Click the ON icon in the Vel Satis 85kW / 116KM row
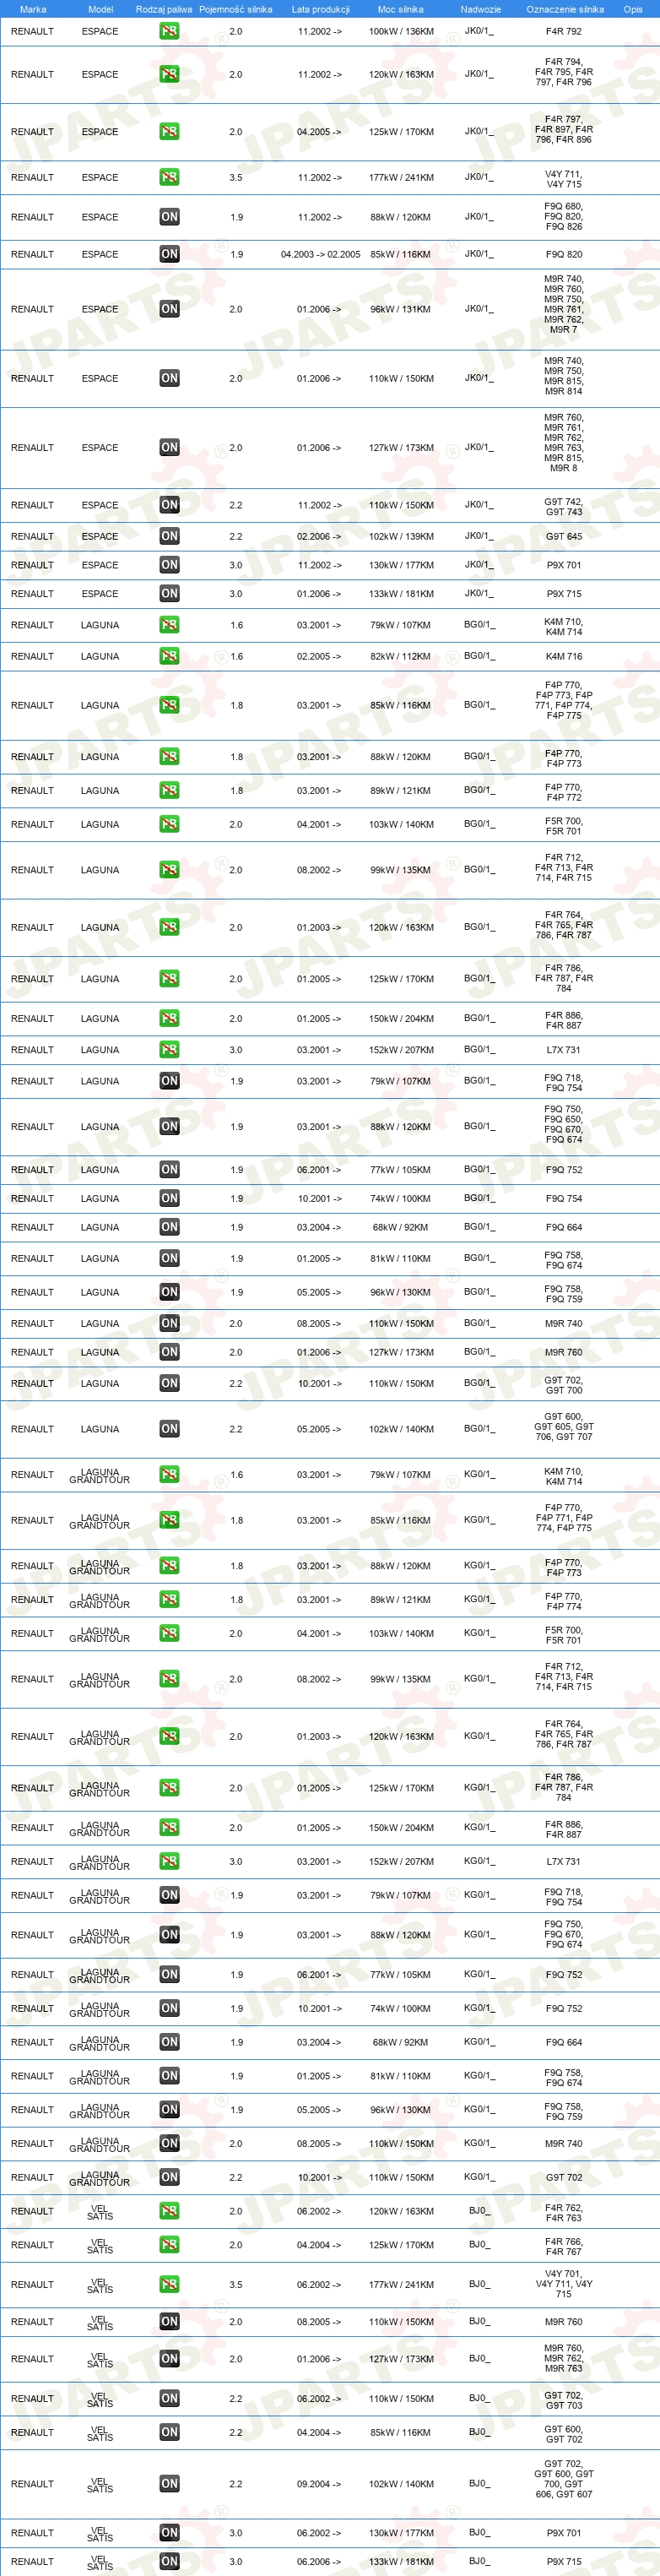This screenshot has height=2576, width=660. [169, 2432]
